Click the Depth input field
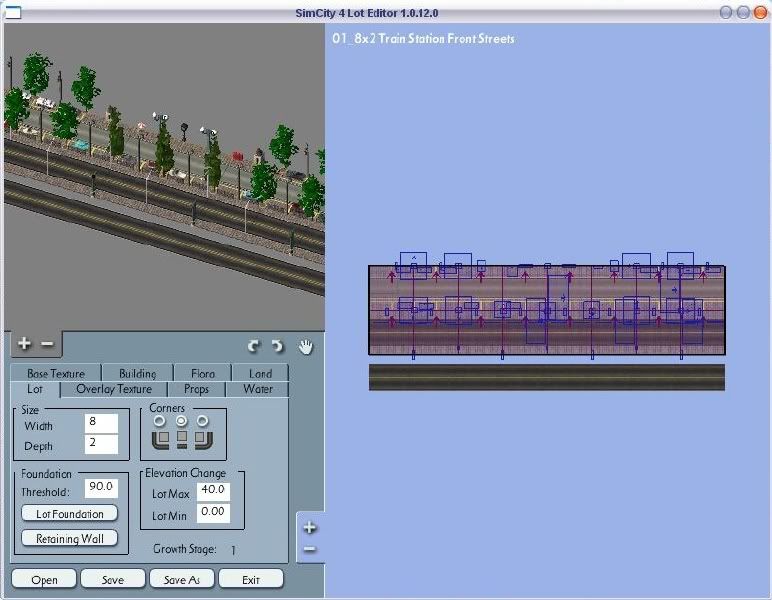The height and width of the screenshot is (600, 772). tap(101, 443)
